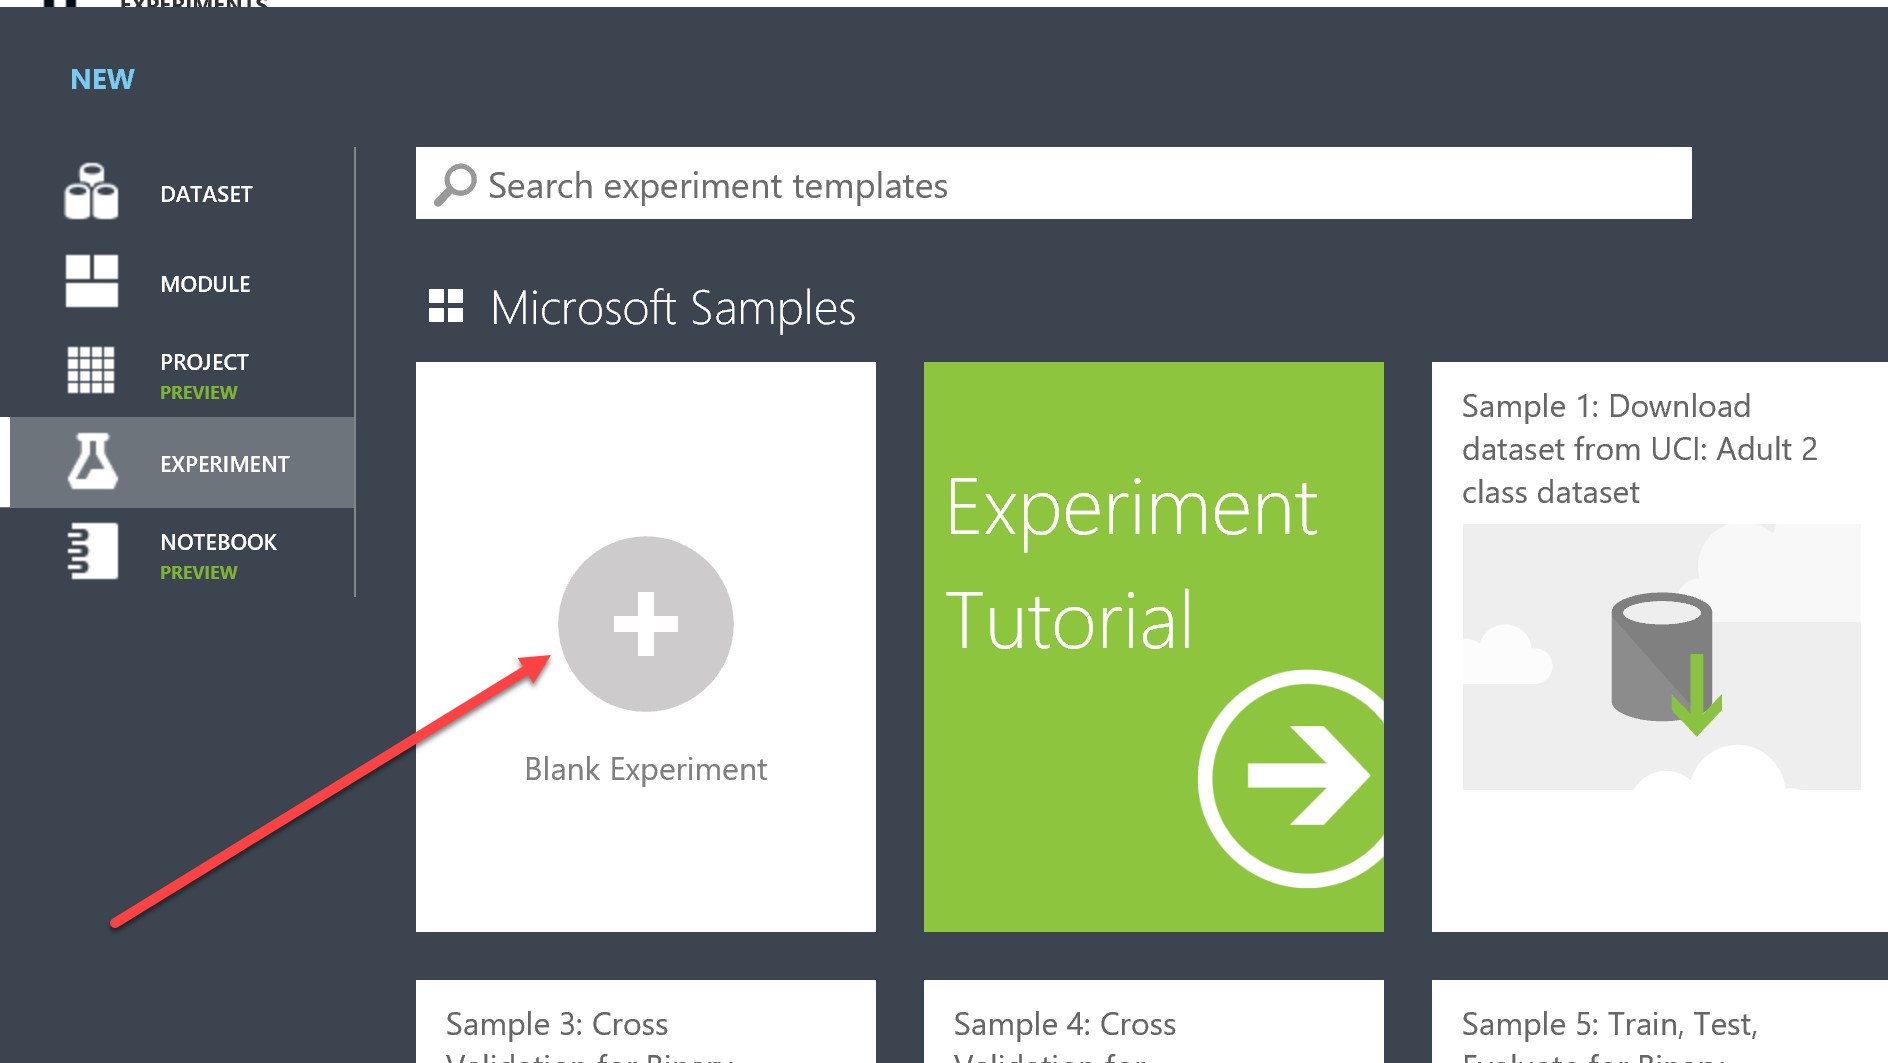The width and height of the screenshot is (1888, 1063).
Task: Open the Sample 5 Train, Test tile
Action: pyautogui.click(x=1660, y=1025)
